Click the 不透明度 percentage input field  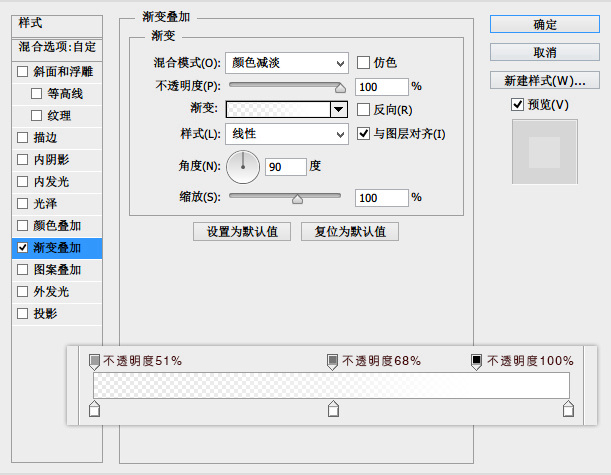point(381,87)
